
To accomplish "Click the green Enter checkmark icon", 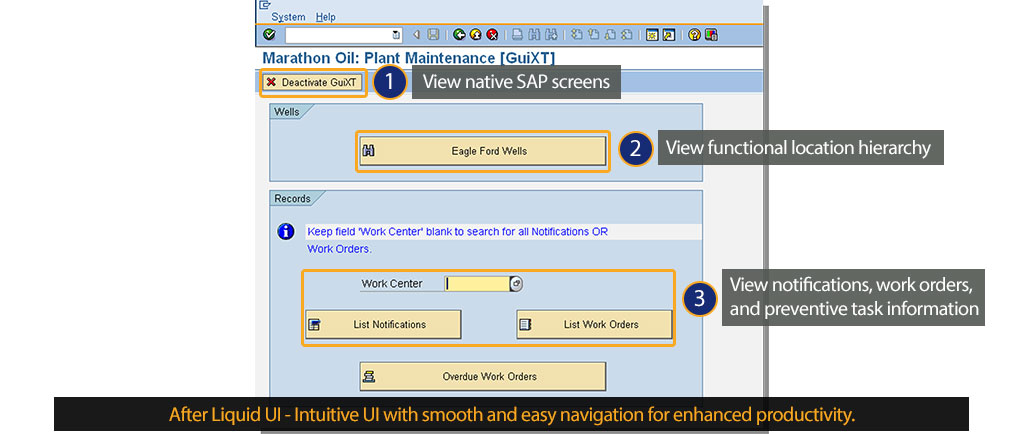I will point(269,35).
